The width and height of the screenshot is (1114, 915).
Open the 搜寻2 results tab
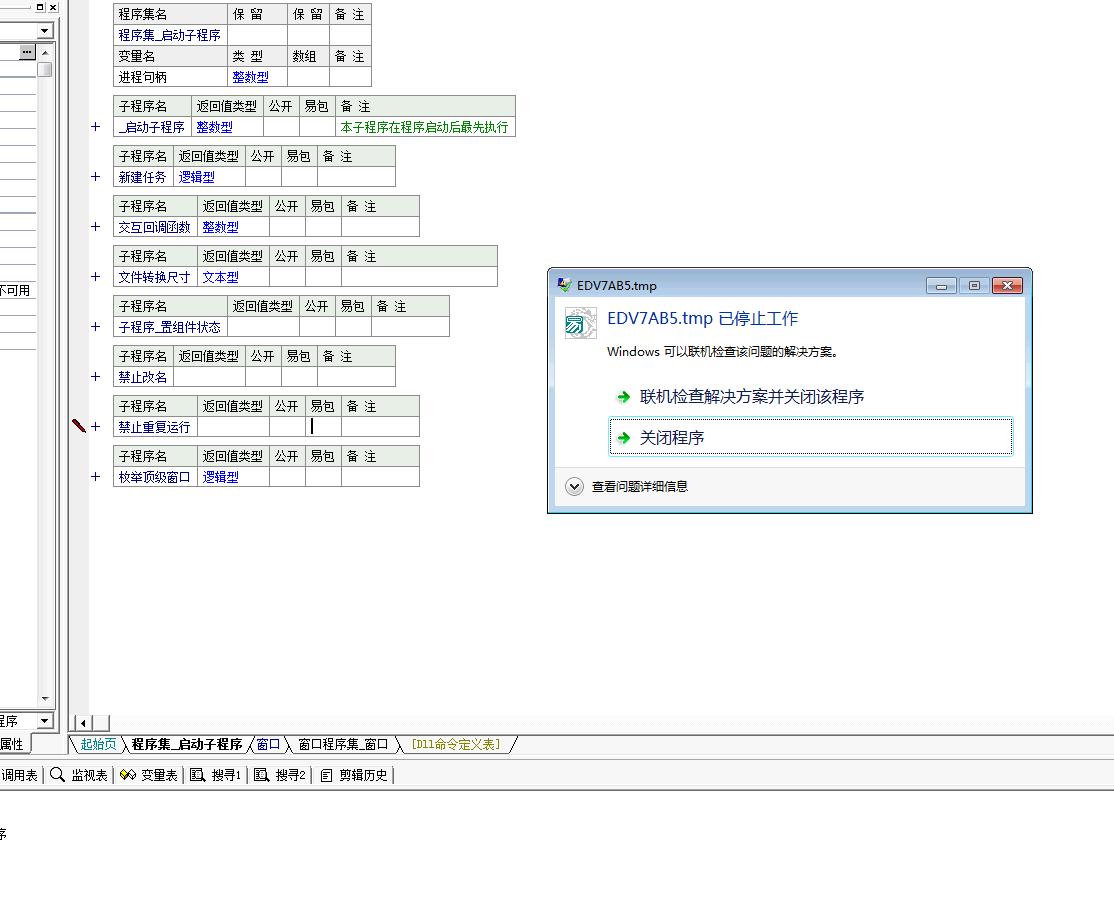click(280, 775)
